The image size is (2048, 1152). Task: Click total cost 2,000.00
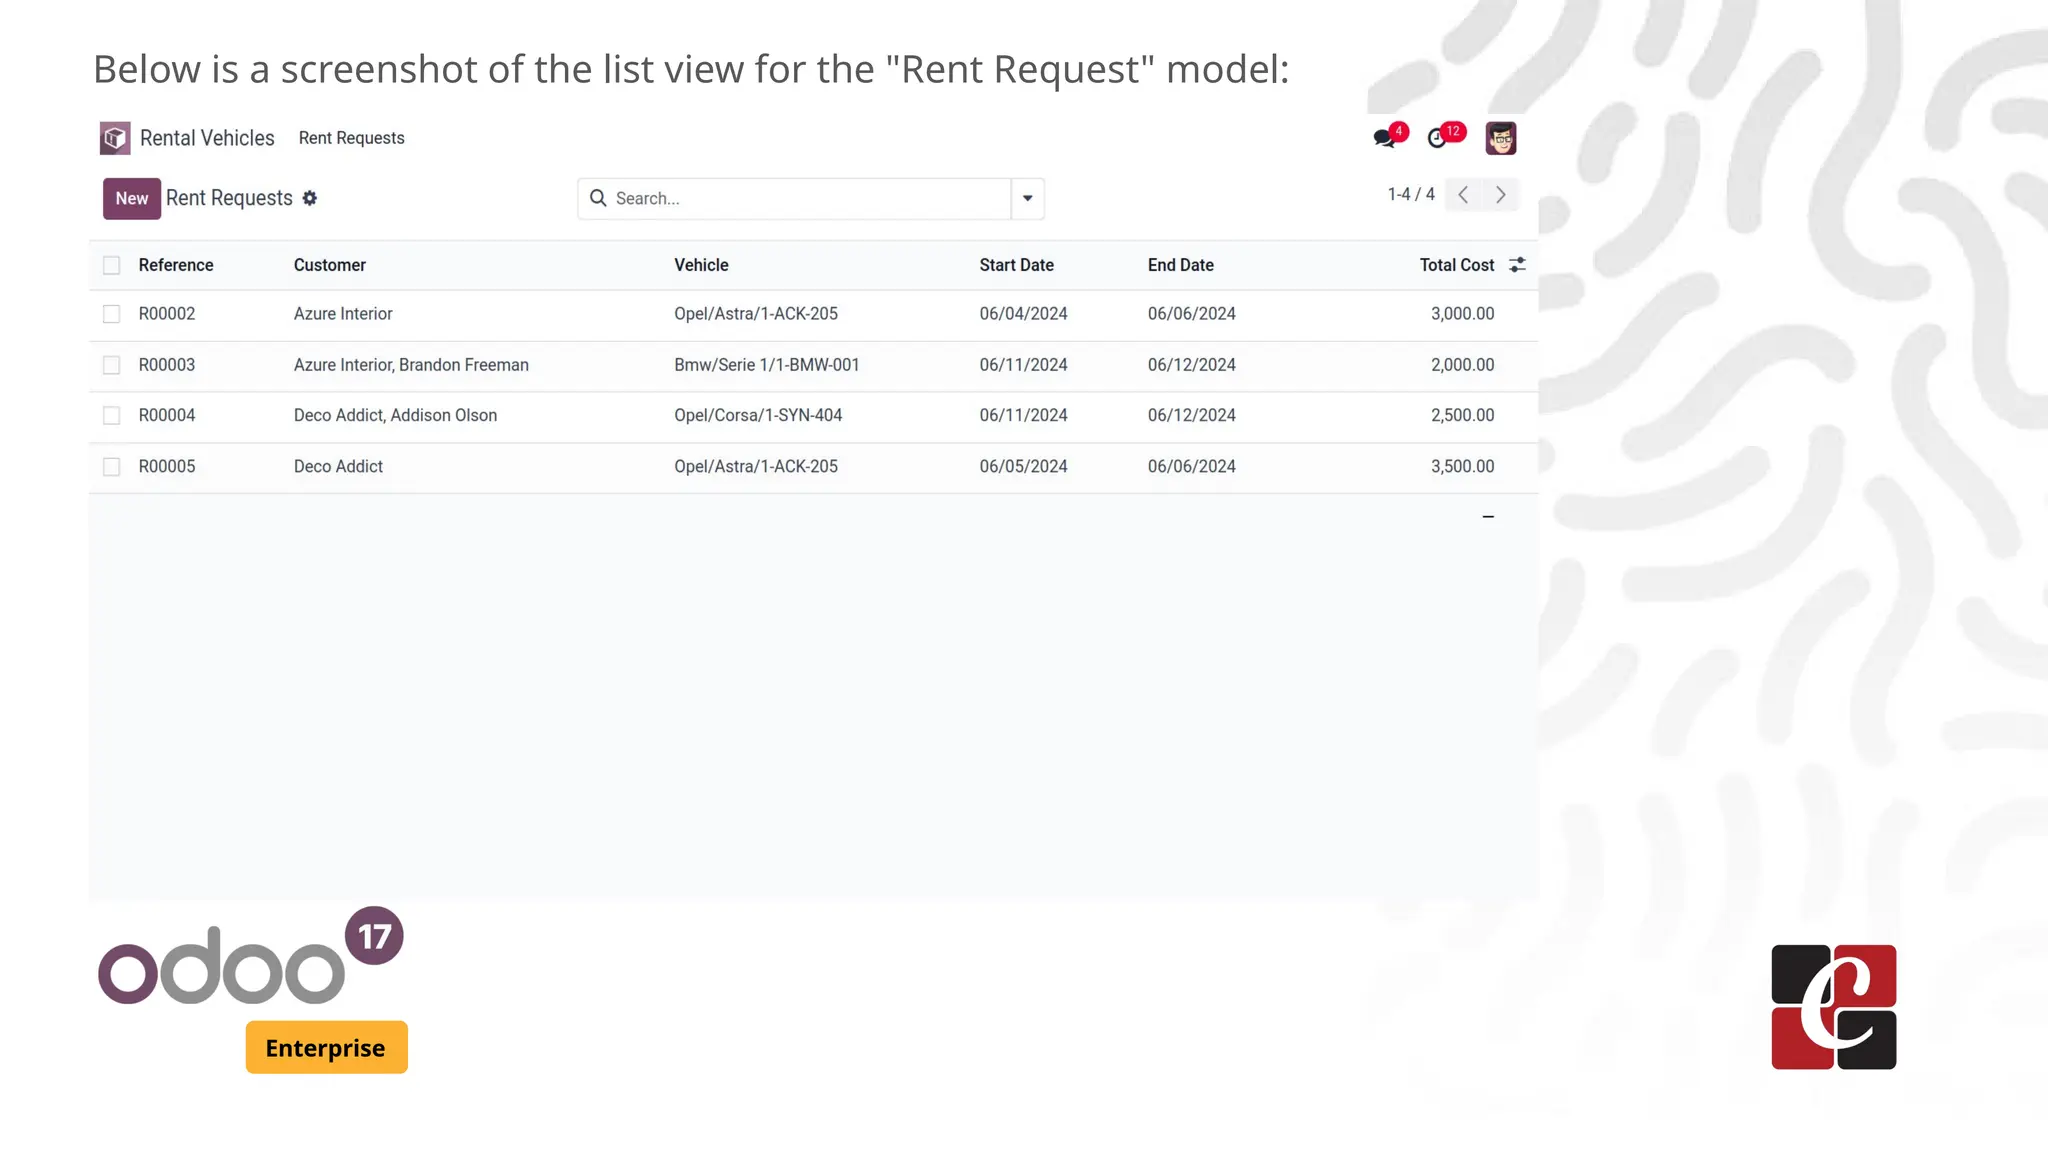click(1462, 365)
